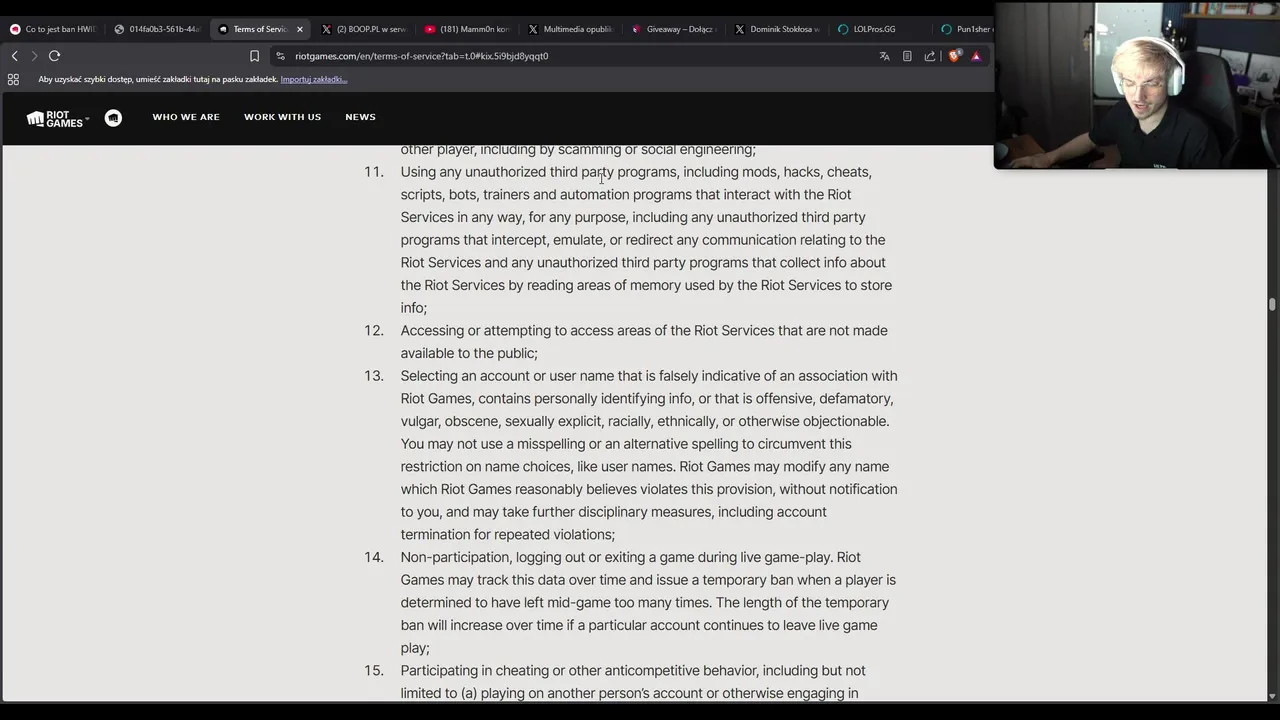Click the list number '14.'
This screenshot has width=1280, height=720.
(x=374, y=557)
